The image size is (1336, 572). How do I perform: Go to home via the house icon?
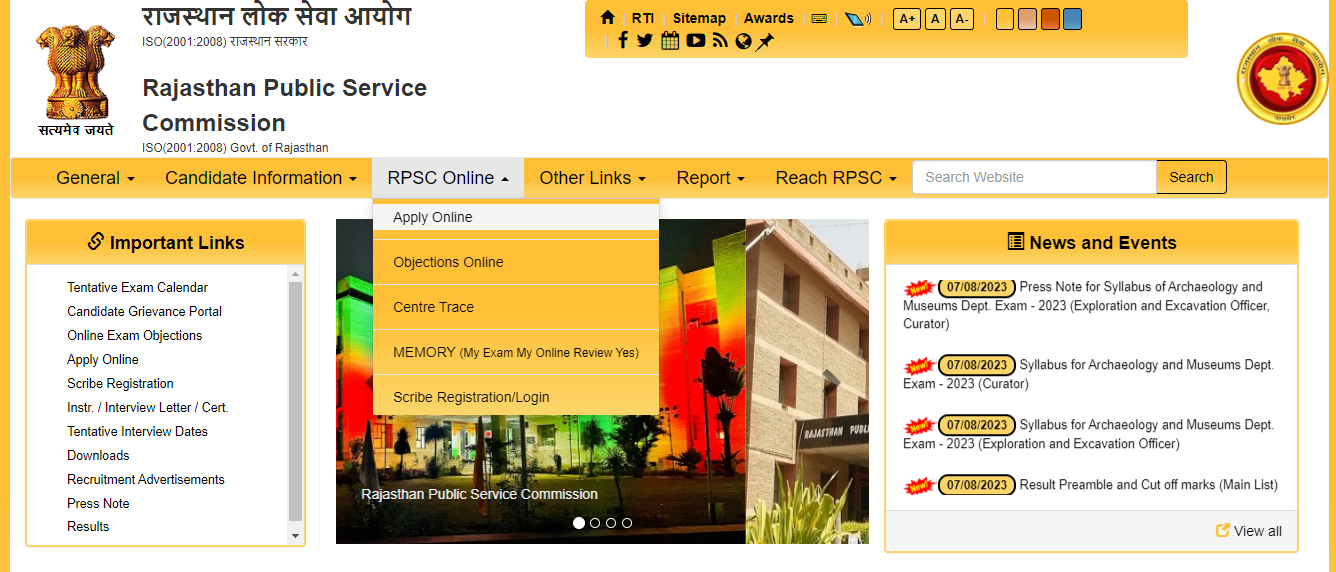click(607, 18)
